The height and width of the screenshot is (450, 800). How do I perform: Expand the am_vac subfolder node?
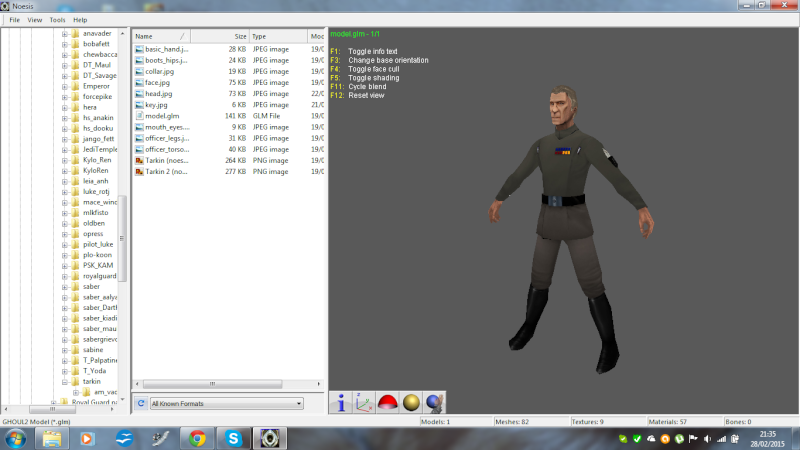[x=76, y=392]
